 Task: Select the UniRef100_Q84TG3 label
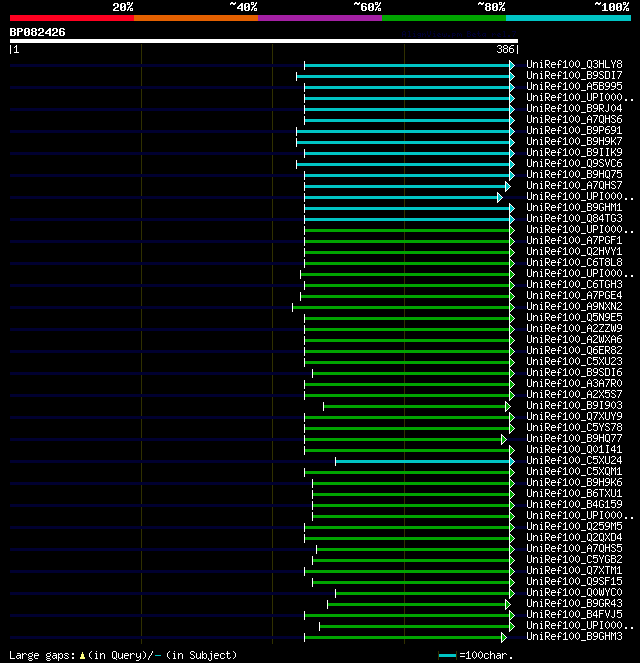[574, 219]
